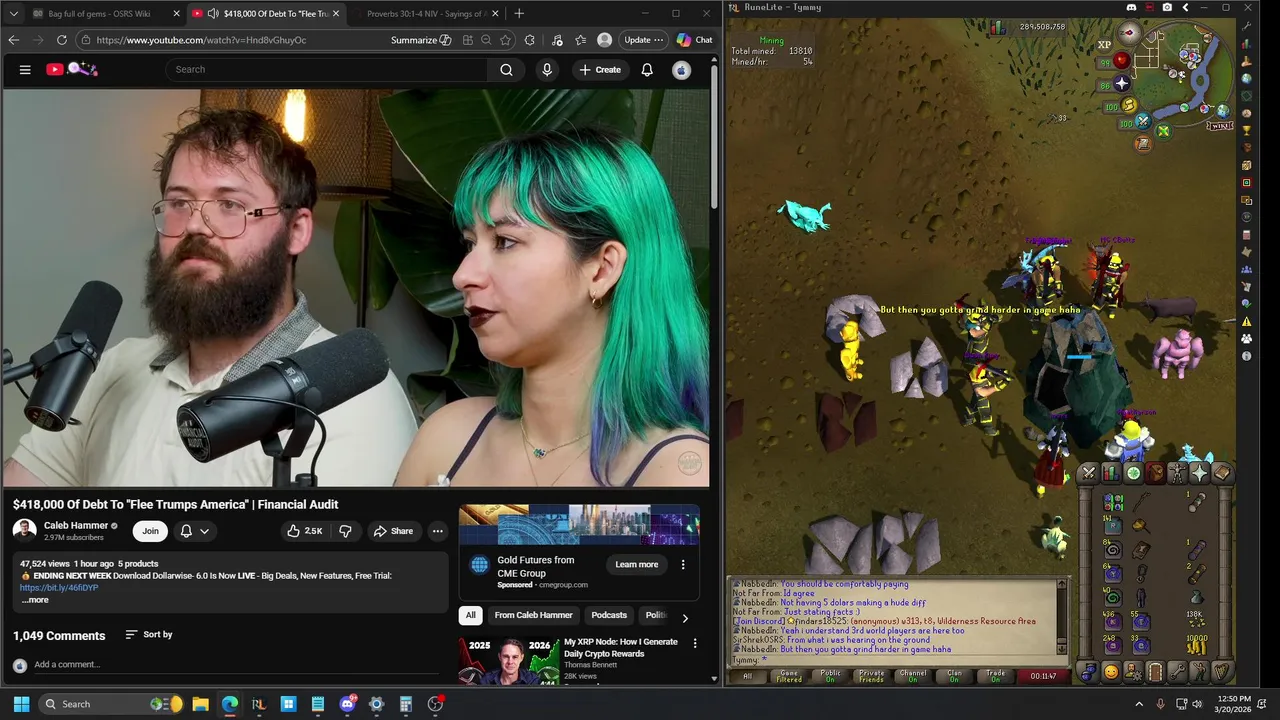Open Sort by comments dropdown

(149, 634)
